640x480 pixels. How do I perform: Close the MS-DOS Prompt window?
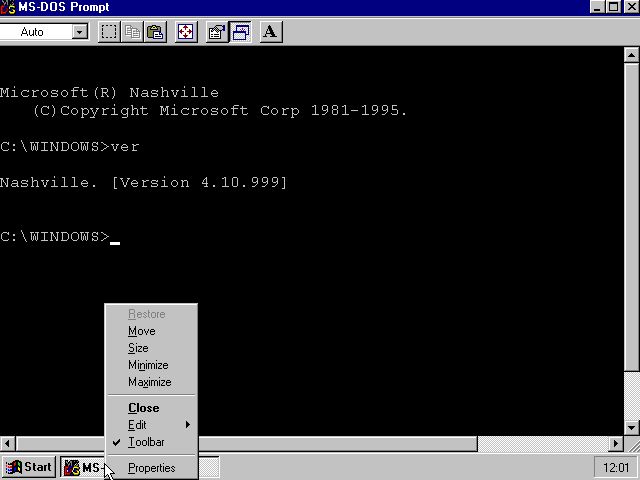coord(631,7)
